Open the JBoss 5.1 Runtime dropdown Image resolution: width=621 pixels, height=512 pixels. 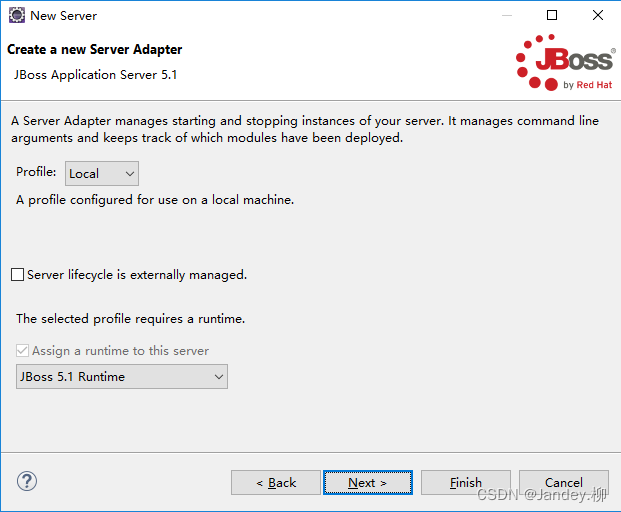(122, 377)
